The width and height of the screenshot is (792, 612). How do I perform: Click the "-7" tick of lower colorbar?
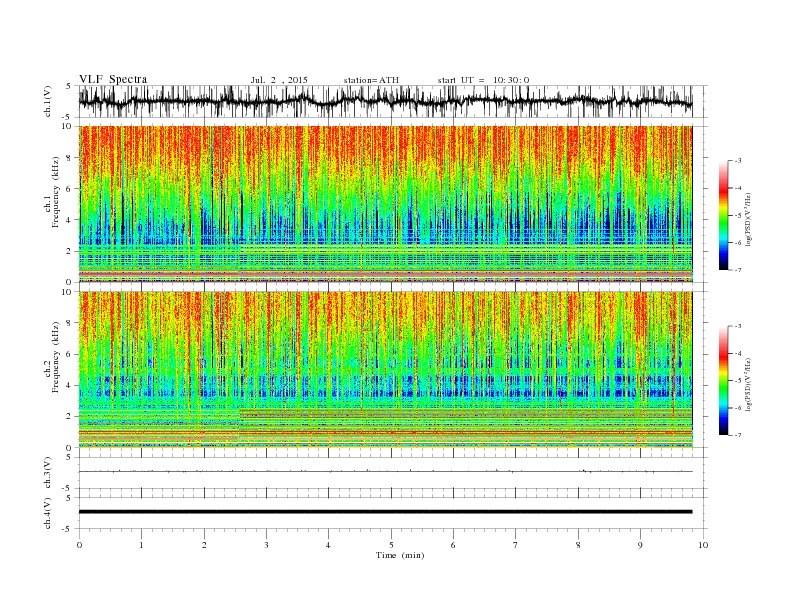(738, 435)
